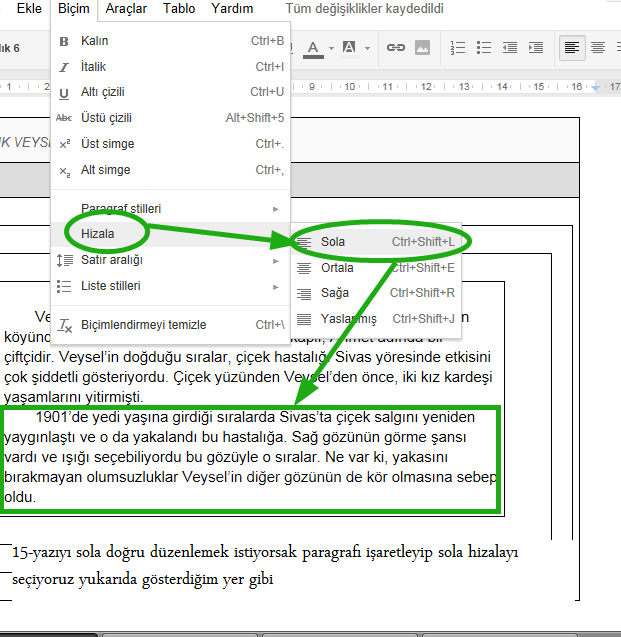Click the 'Tüm değişiklikler kaydedildi' status text
Screen dimensions: 621x637
tap(364, 9)
